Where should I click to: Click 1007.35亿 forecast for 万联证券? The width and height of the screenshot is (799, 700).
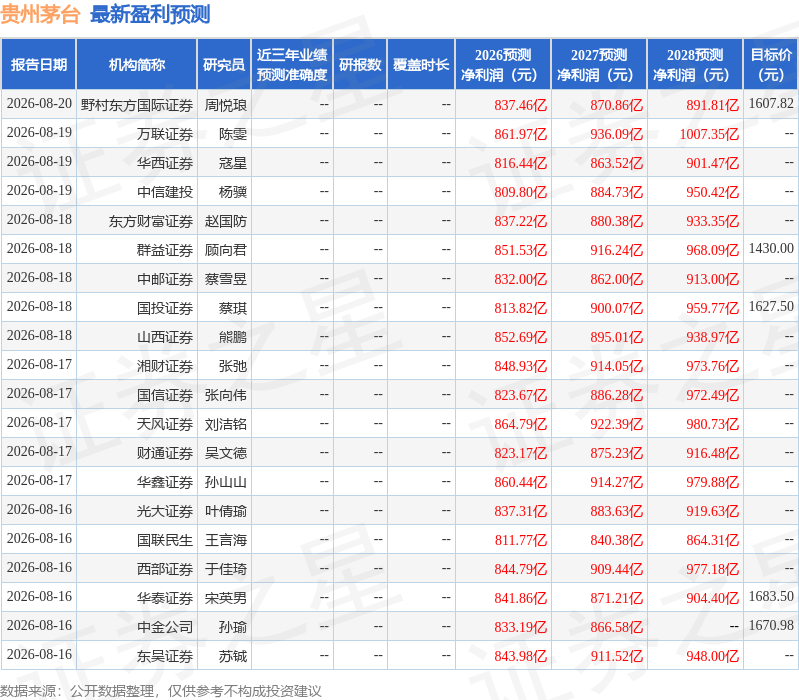click(709, 134)
